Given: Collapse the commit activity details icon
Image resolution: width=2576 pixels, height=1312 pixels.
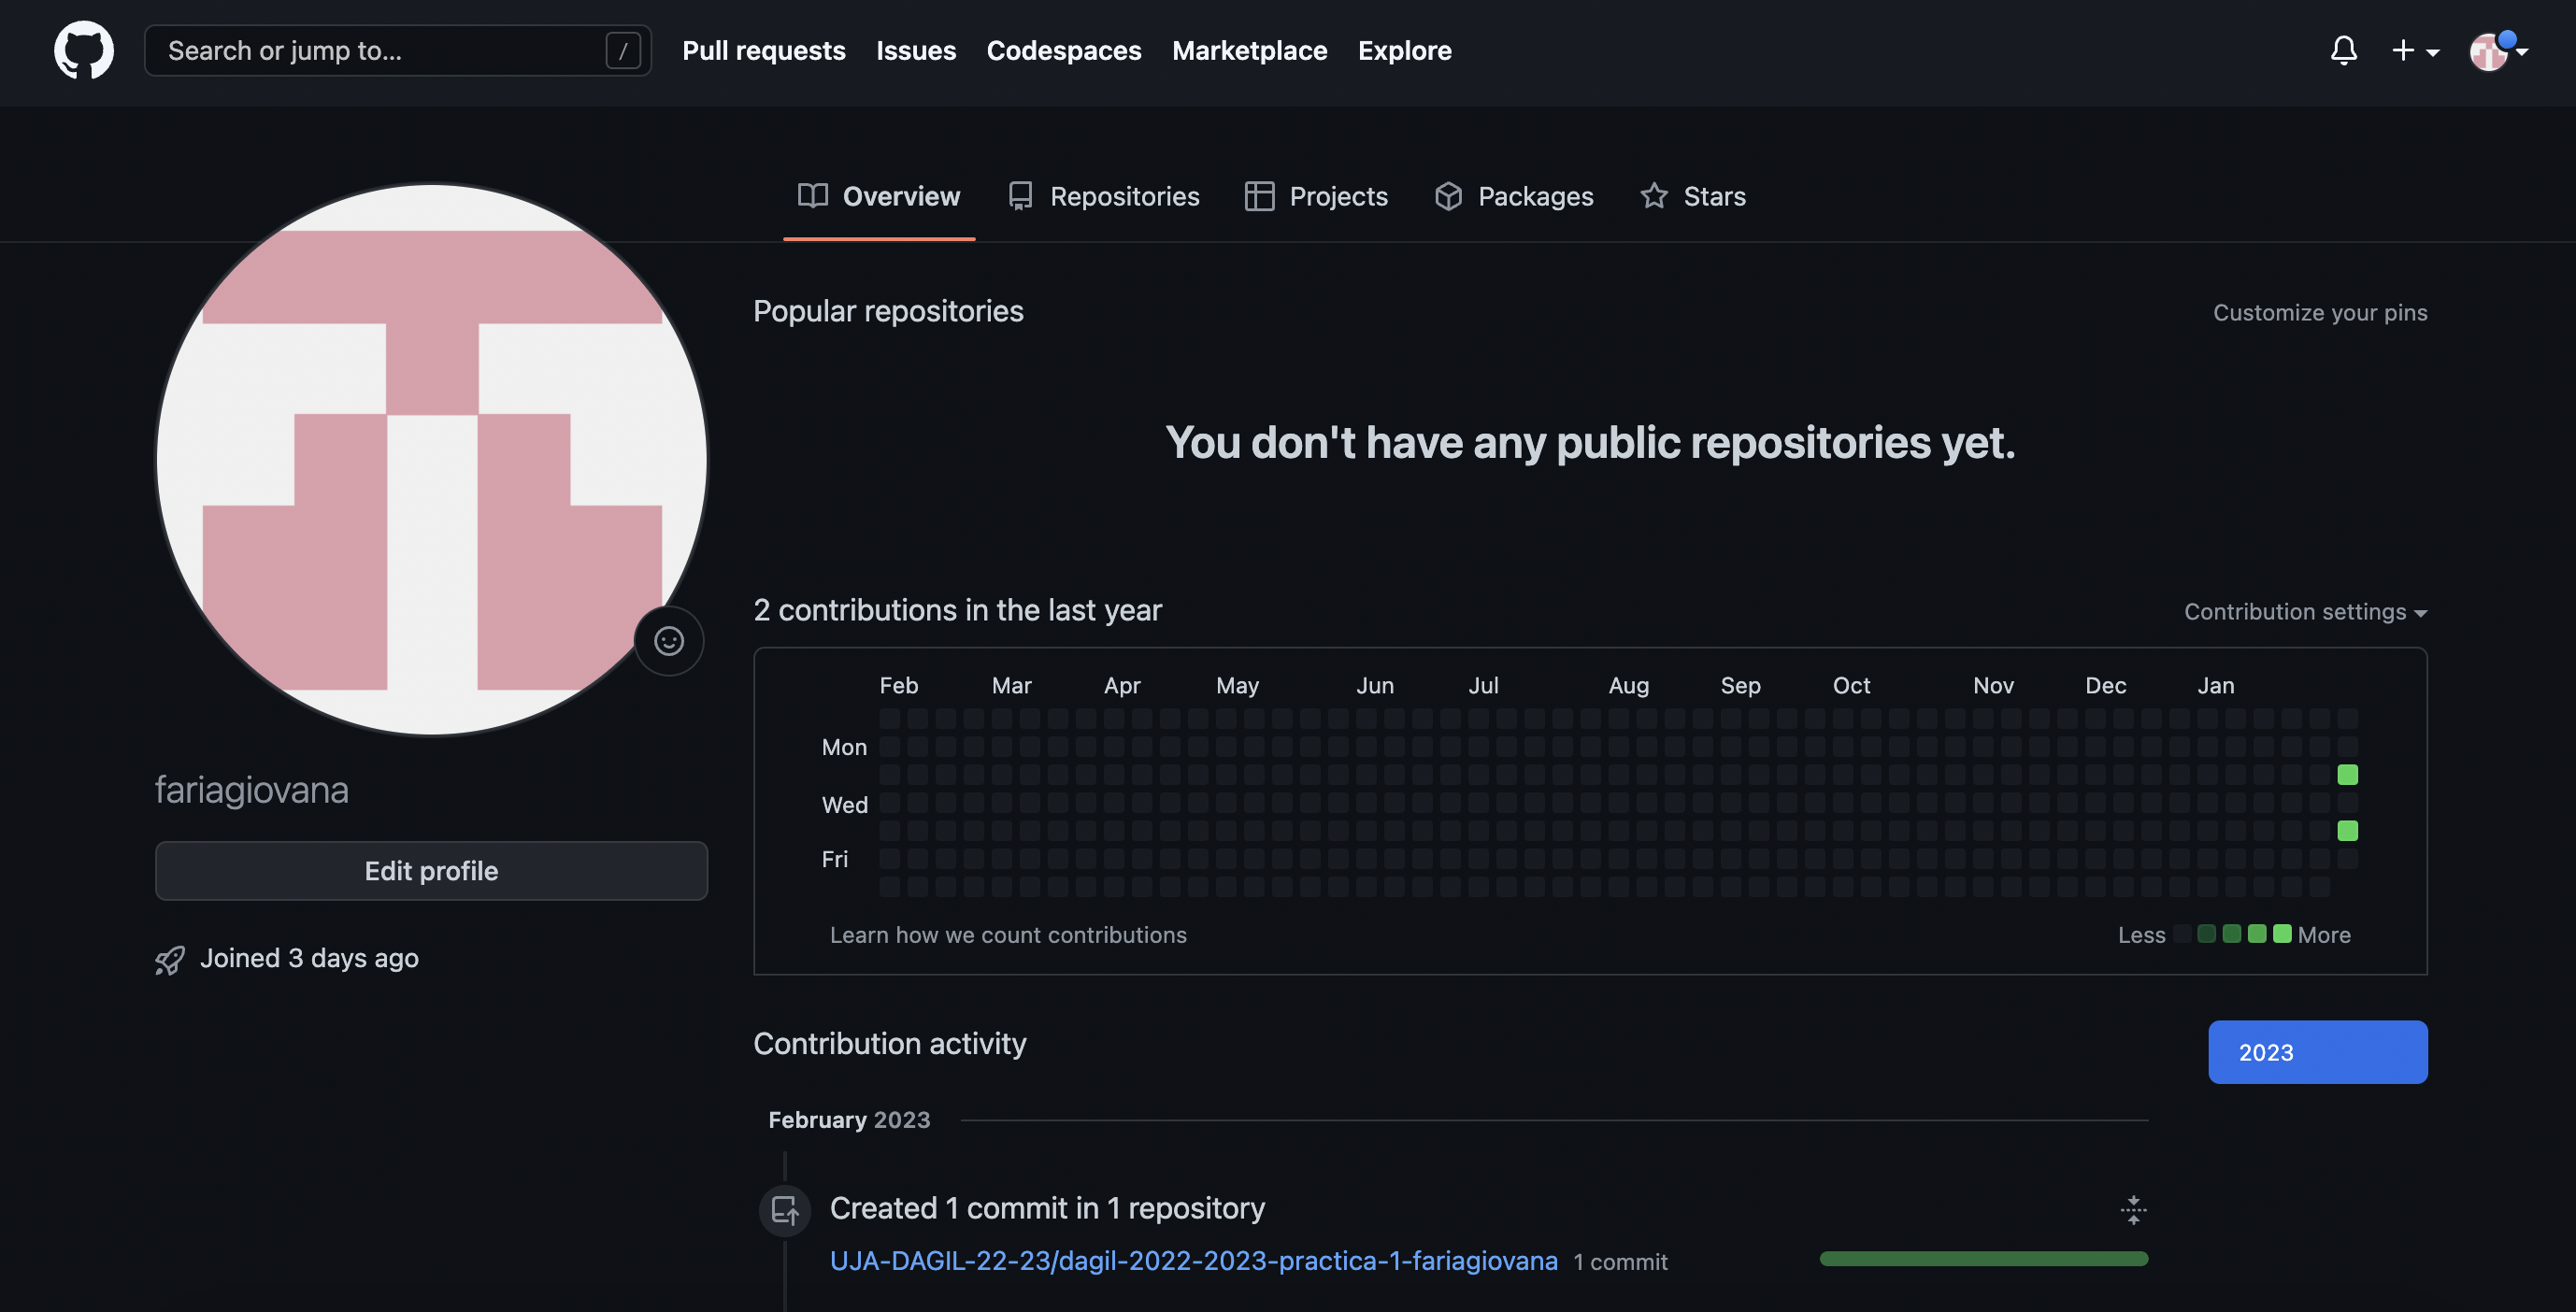Looking at the screenshot, I should [x=2132, y=1209].
